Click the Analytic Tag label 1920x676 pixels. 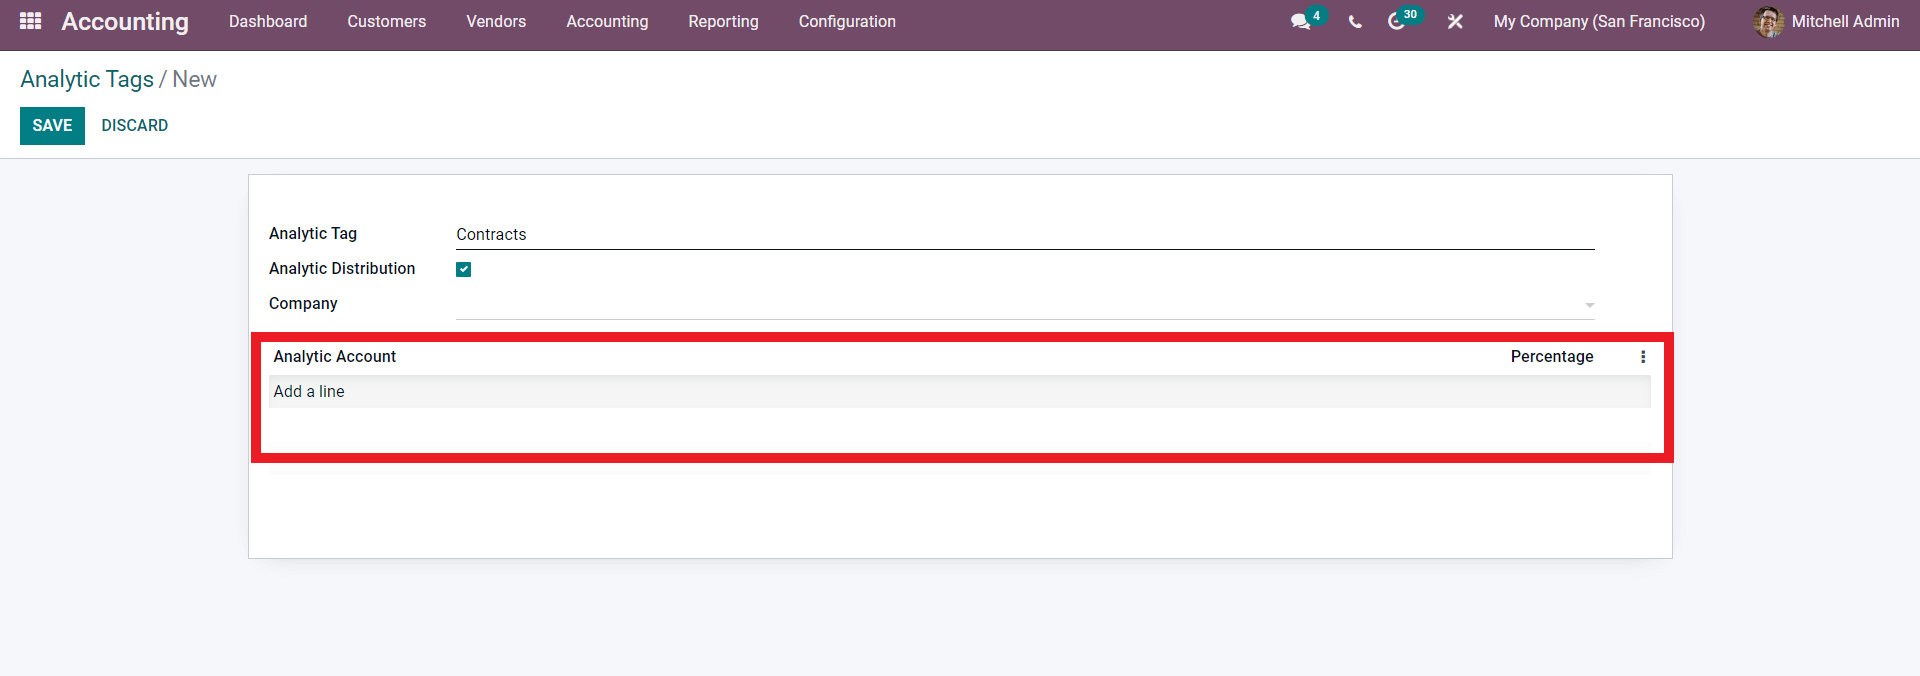[313, 234]
